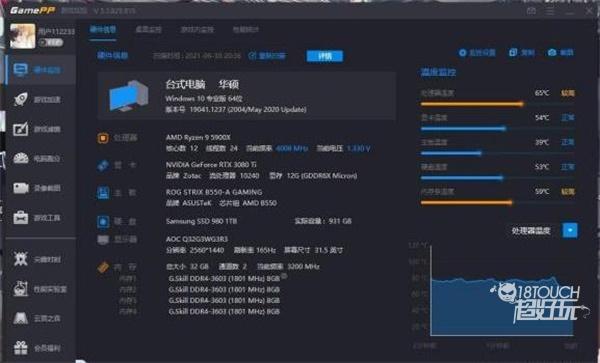Click the GamePP logo in the title bar

coord(32,10)
